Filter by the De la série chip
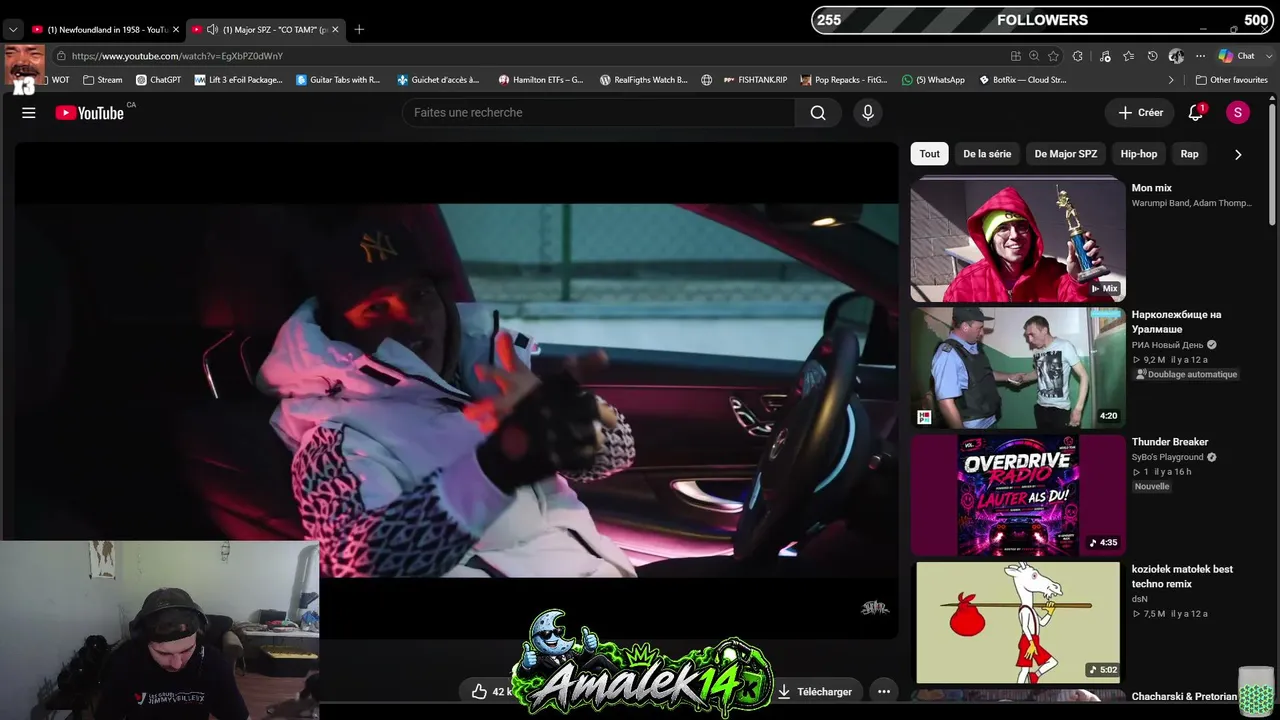Viewport: 1280px width, 720px height. pos(987,154)
